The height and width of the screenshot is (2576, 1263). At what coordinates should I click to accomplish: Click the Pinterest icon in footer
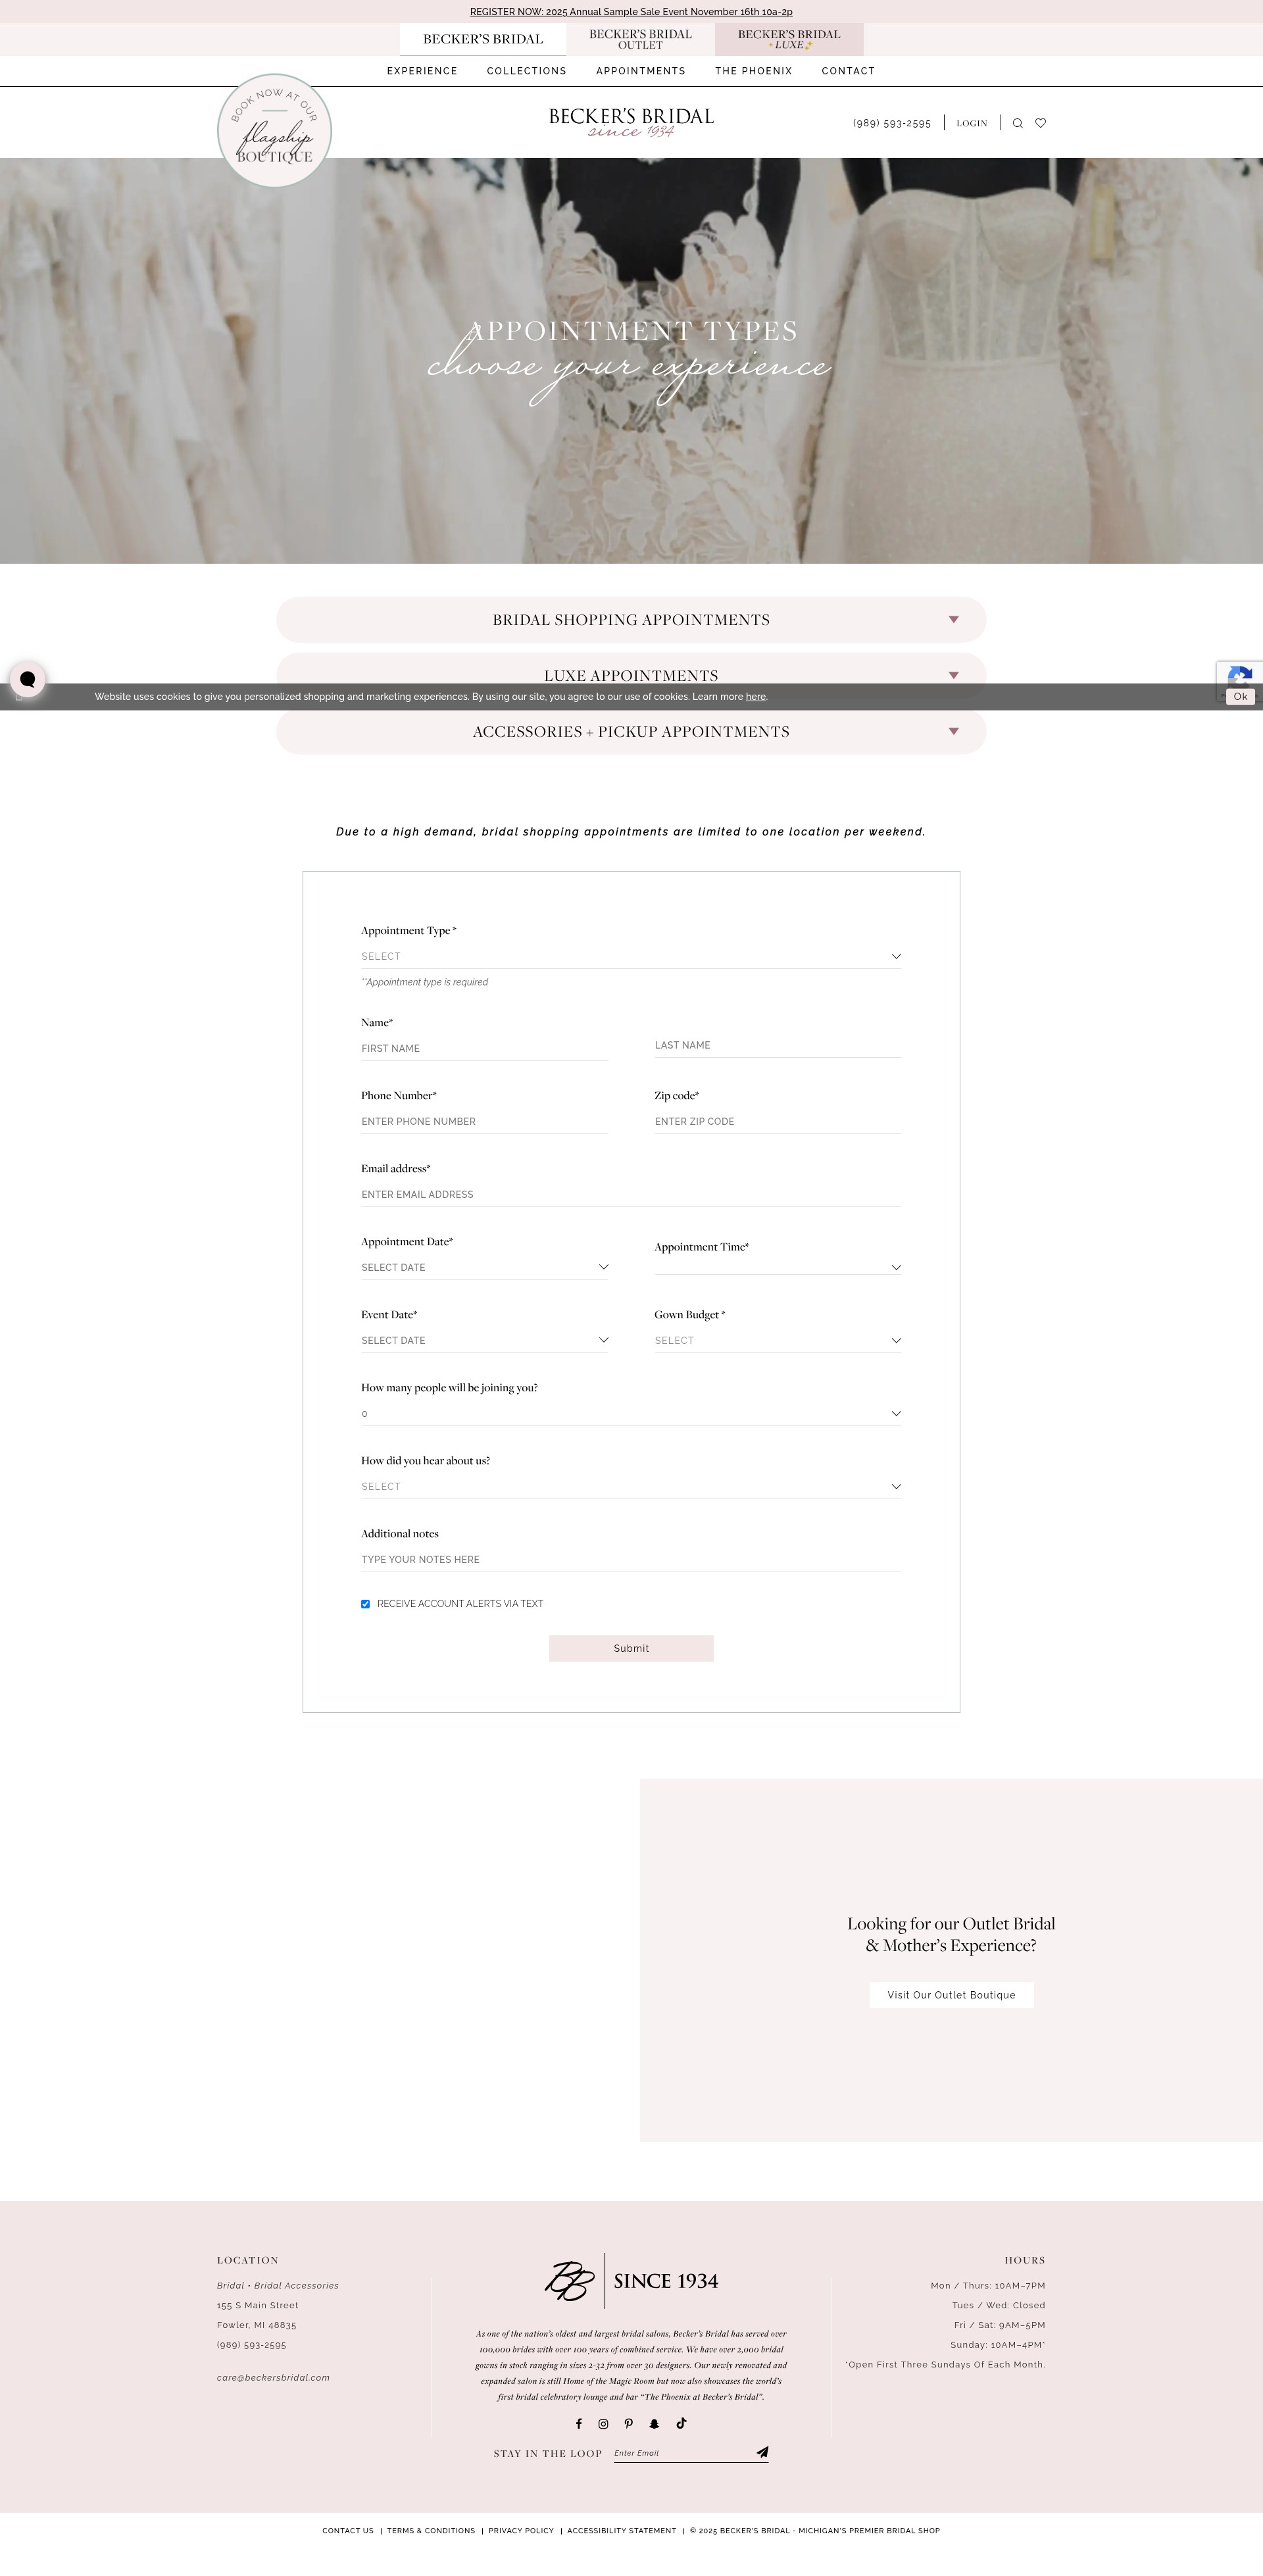click(x=629, y=2423)
